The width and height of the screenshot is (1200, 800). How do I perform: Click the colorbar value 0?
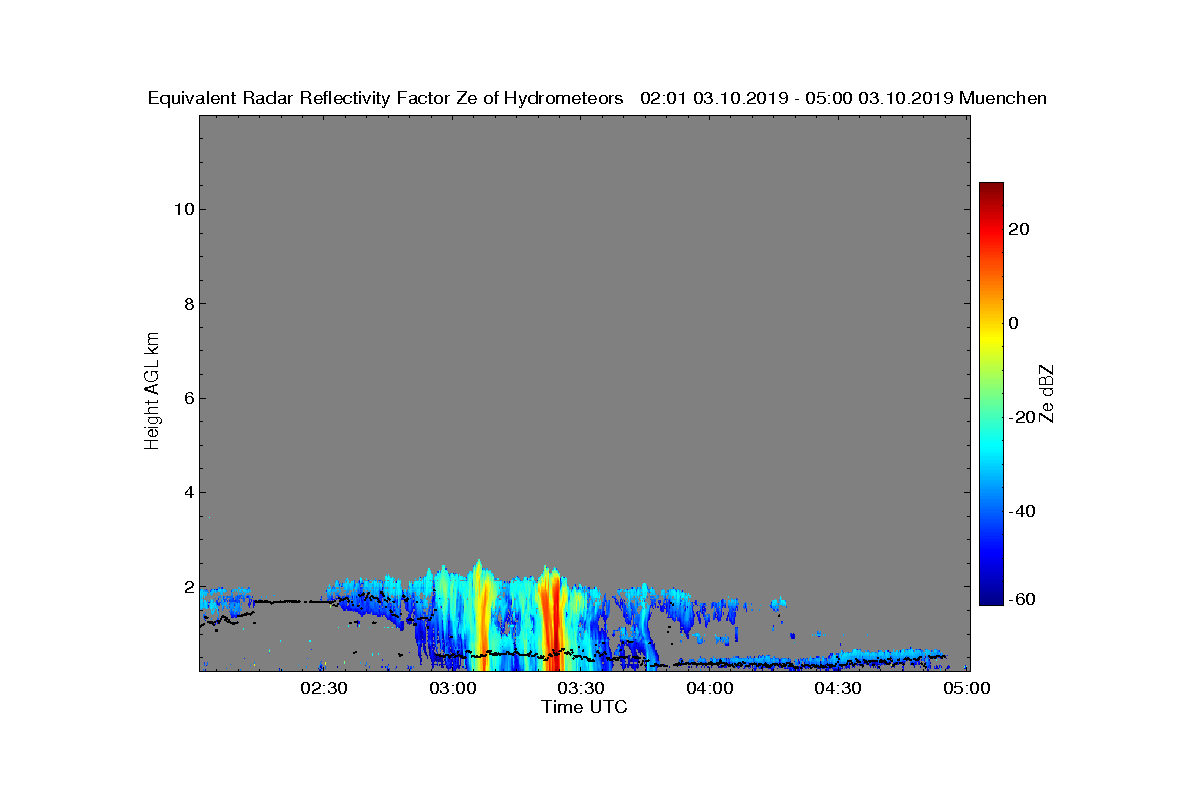pyautogui.click(x=1014, y=323)
